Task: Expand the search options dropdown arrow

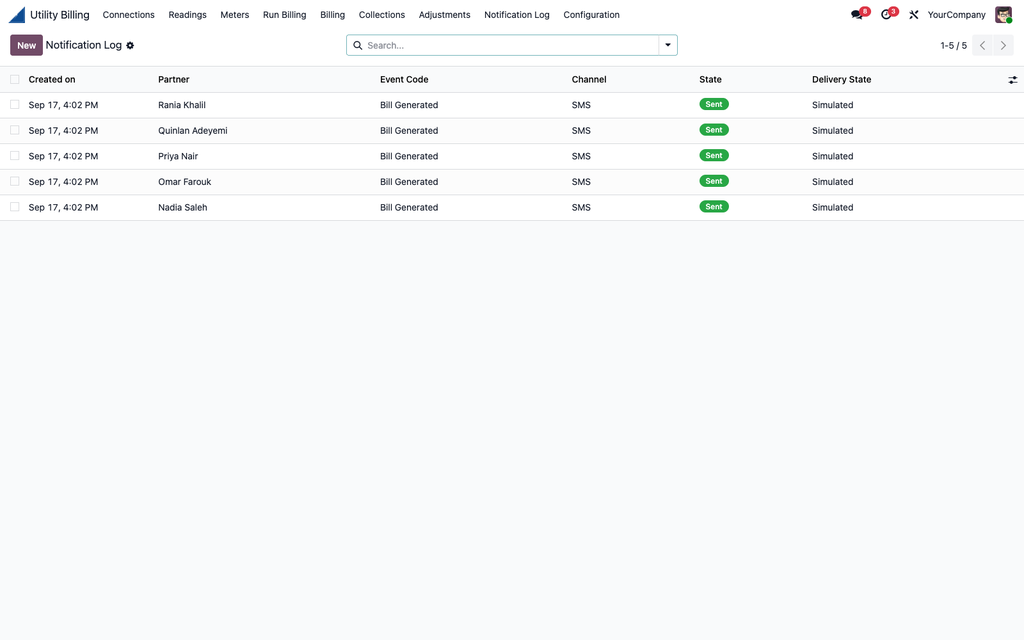Action: [668, 45]
